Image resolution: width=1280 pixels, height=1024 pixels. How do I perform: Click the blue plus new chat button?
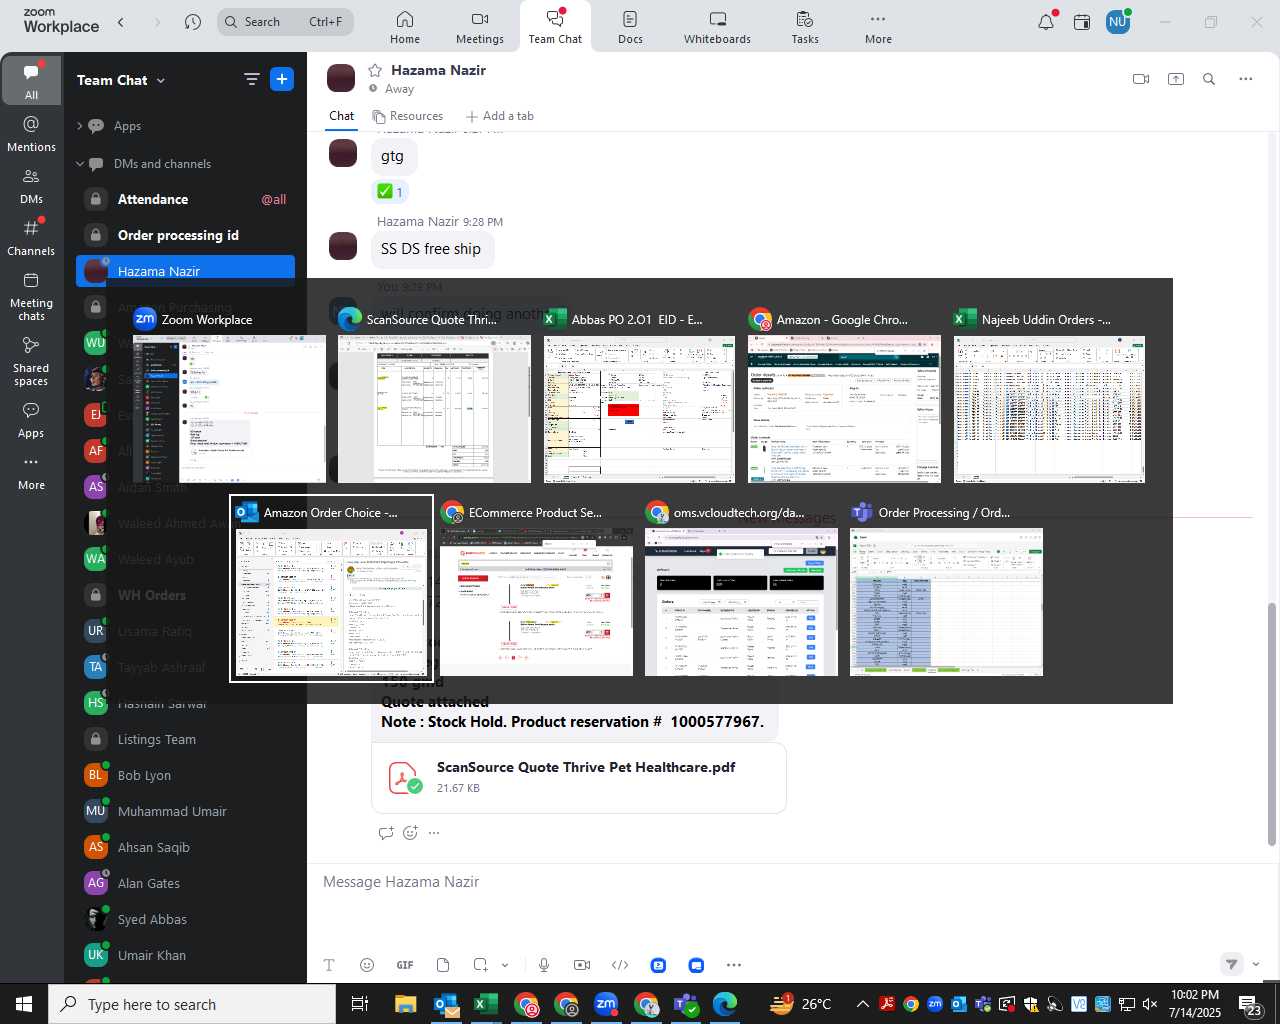click(282, 79)
